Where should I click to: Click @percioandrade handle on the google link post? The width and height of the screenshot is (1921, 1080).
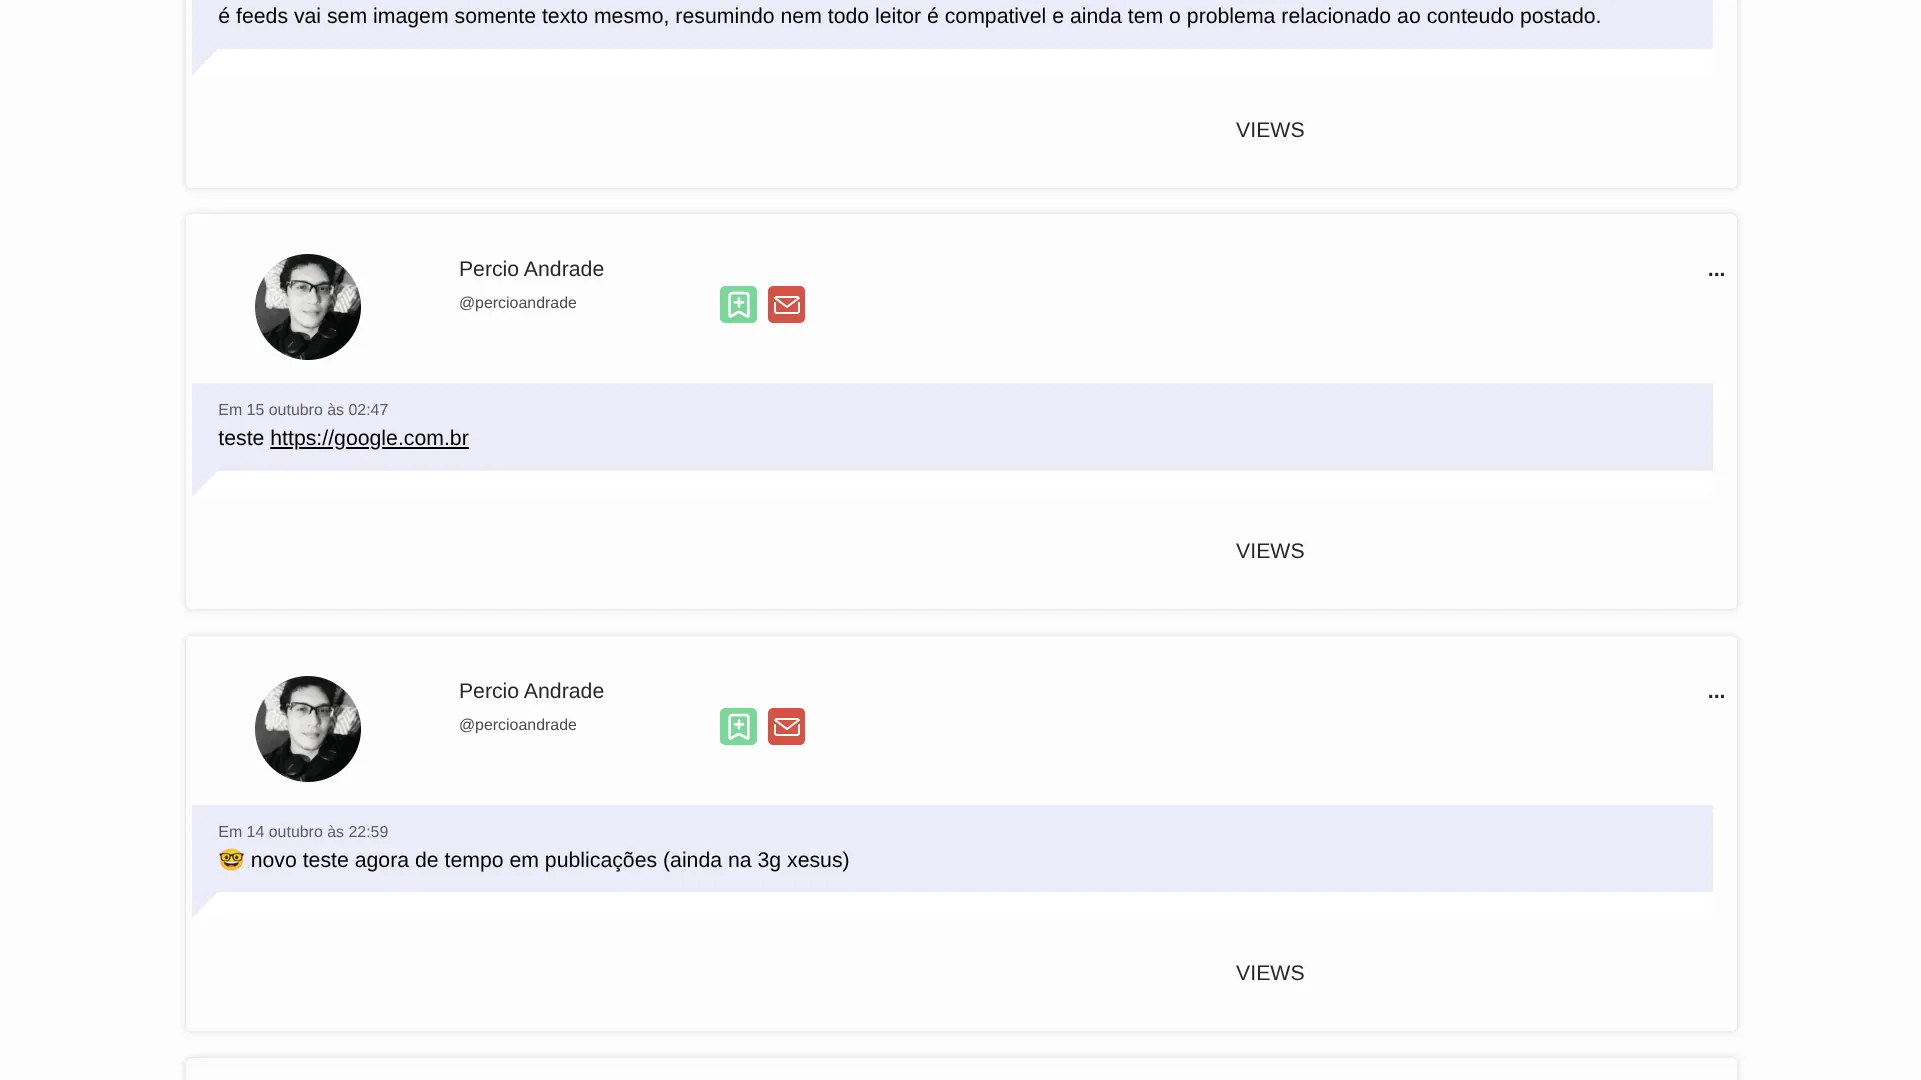pos(518,303)
